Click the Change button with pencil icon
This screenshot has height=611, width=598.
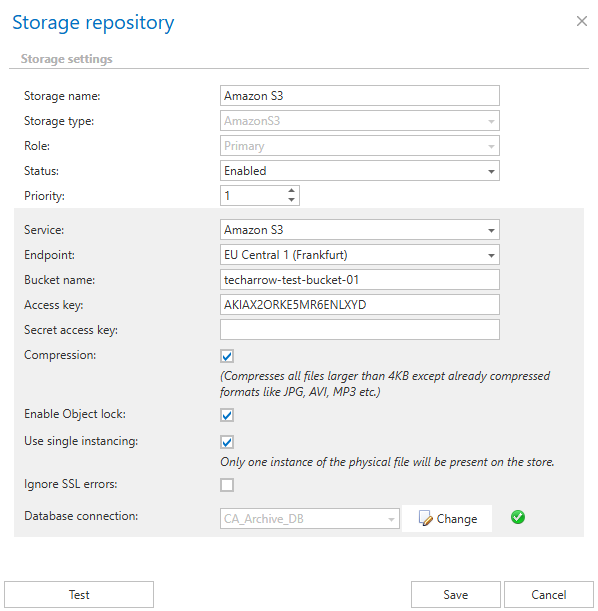[447, 519]
